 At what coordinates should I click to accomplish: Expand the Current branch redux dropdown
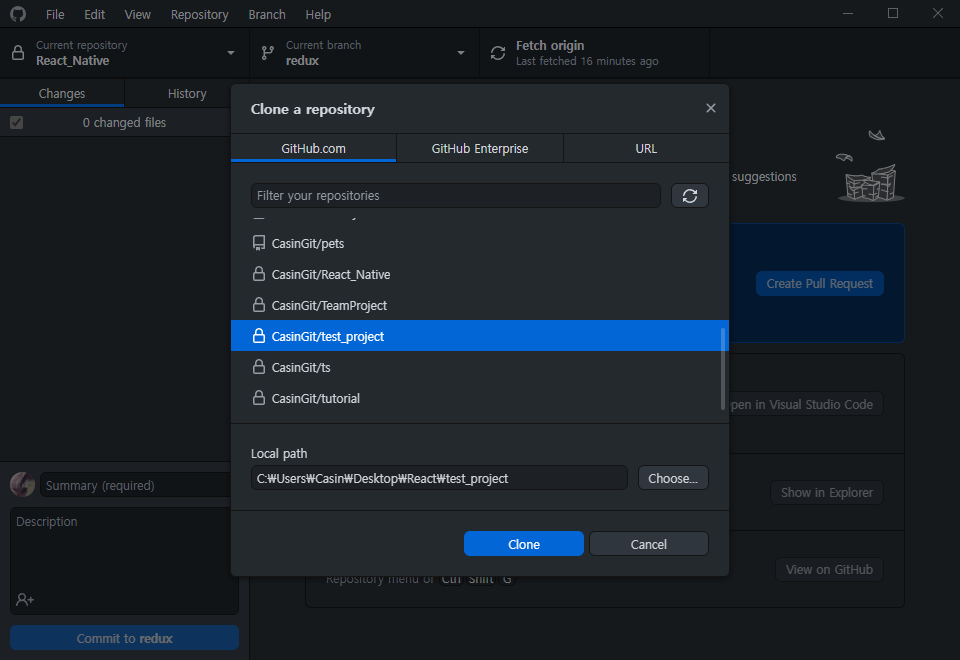pyautogui.click(x=461, y=53)
